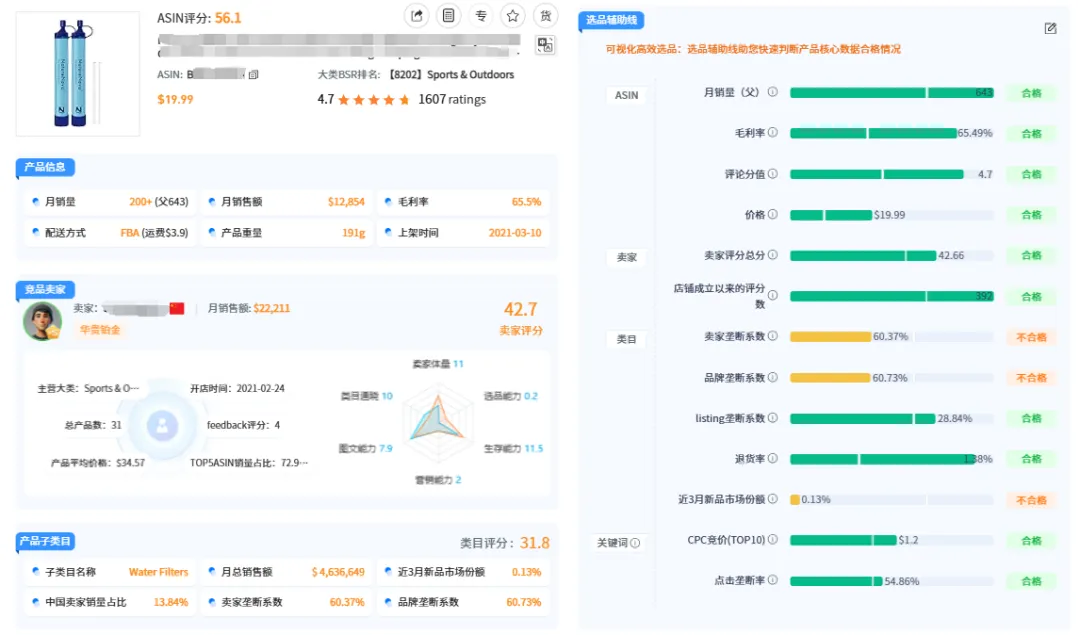Click info icon next to 毛利率 metric

point(773,132)
